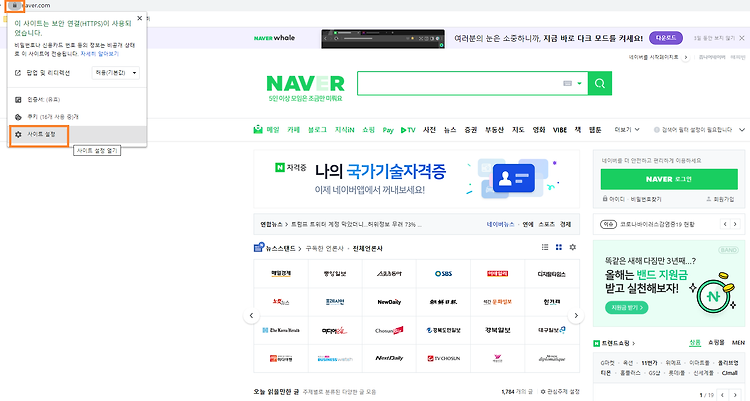Click the NAVER logo
Screen dimensions: 750x401
[305, 84]
